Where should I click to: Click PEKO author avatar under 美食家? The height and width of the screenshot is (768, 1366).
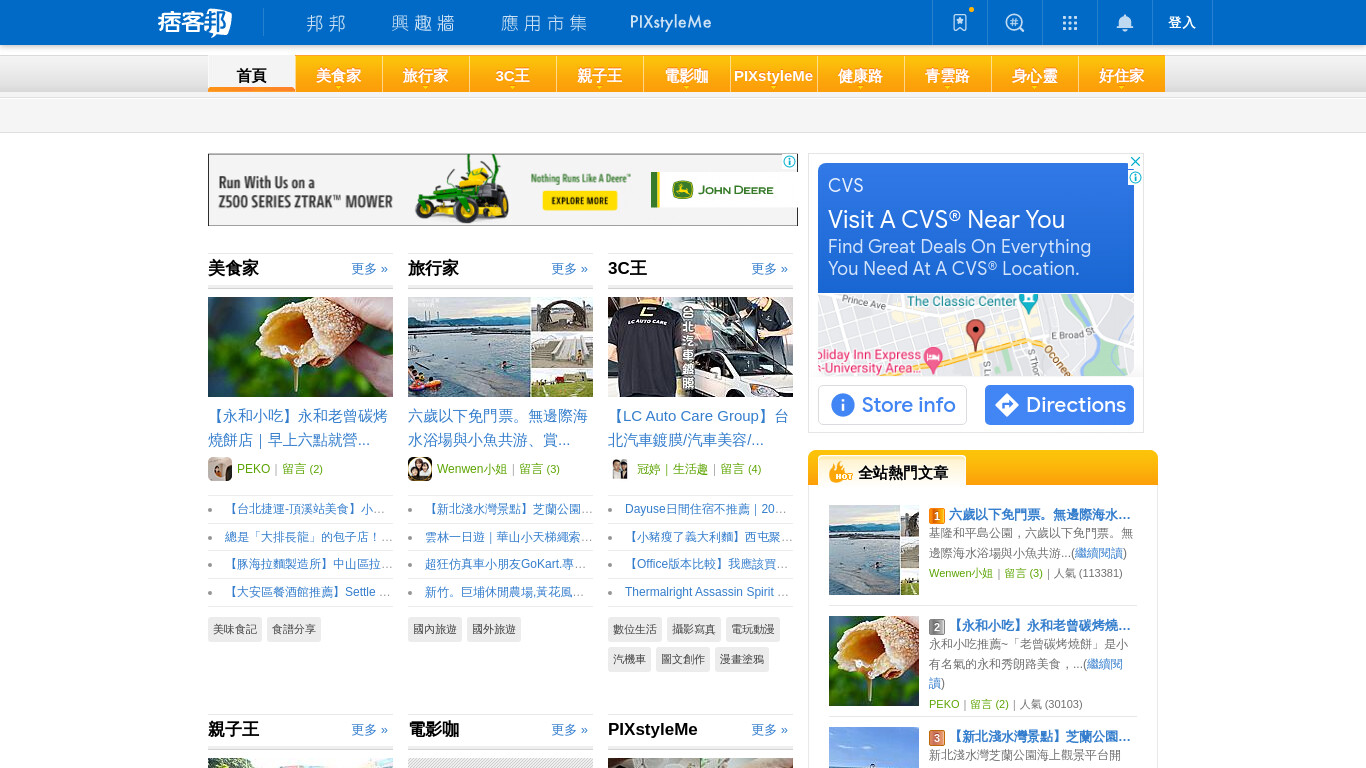click(220, 469)
